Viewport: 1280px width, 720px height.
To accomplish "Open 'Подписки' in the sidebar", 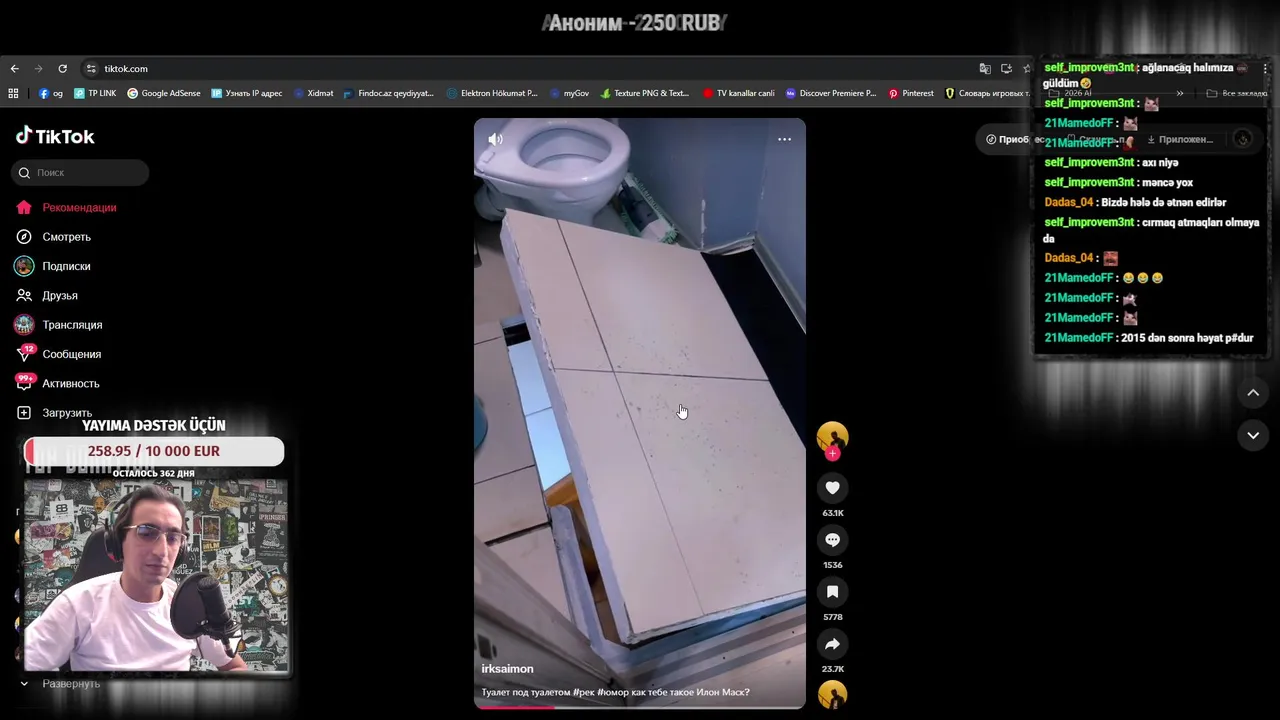I will click(53, 266).
